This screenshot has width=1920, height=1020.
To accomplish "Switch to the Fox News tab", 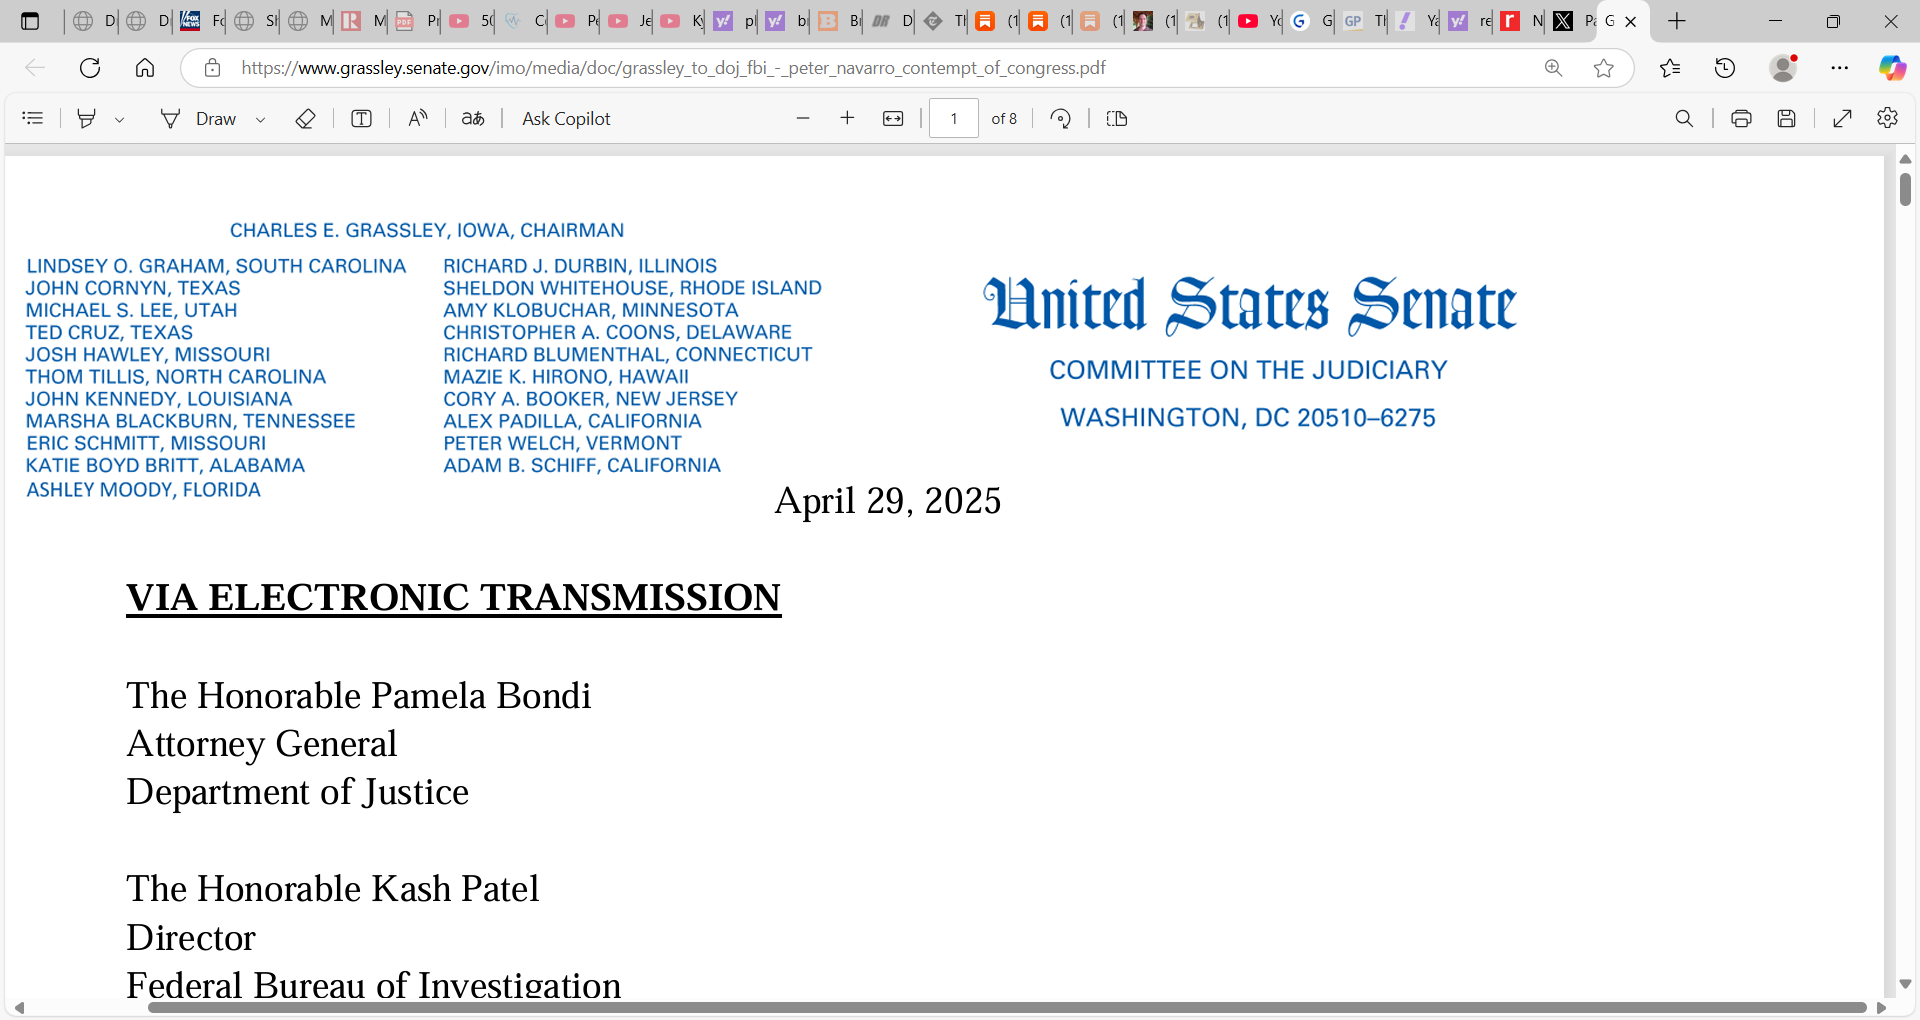I will (201, 21).
